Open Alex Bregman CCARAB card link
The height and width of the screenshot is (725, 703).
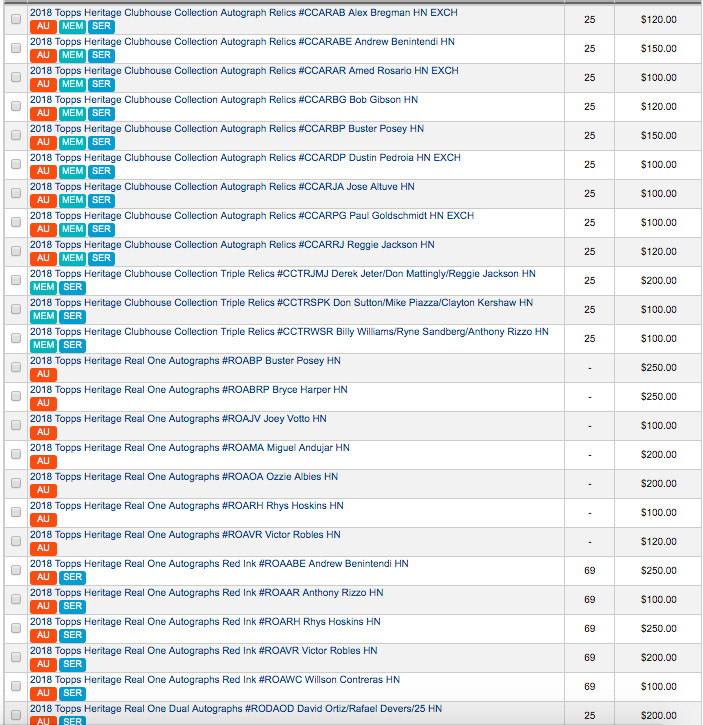[x=244, y=13]
